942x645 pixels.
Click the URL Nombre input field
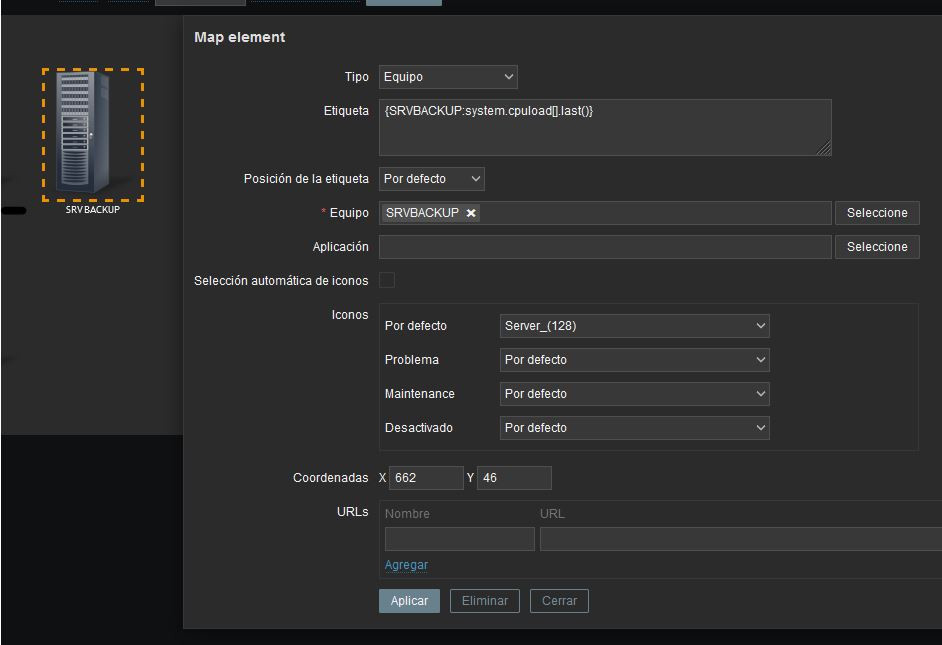click(459, 540)
